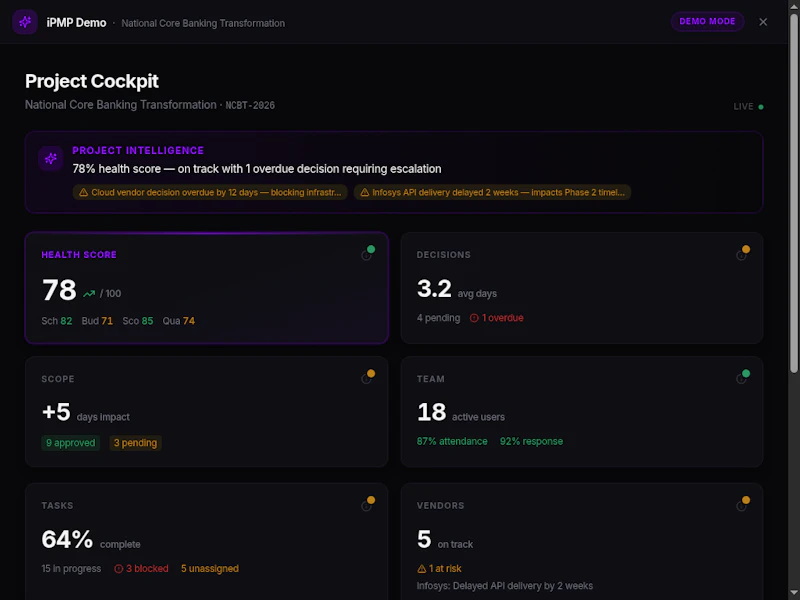Select the Decisions card heading
800x600 pixels.
point(443,255)
